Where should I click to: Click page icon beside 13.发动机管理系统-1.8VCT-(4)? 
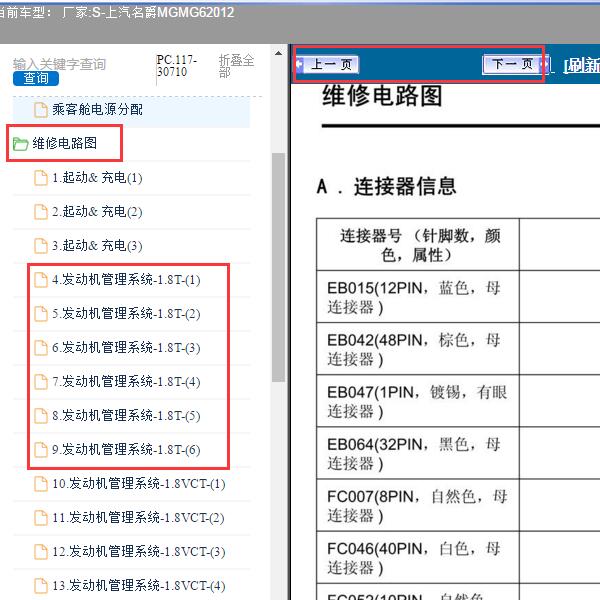(x=41, y=586)
